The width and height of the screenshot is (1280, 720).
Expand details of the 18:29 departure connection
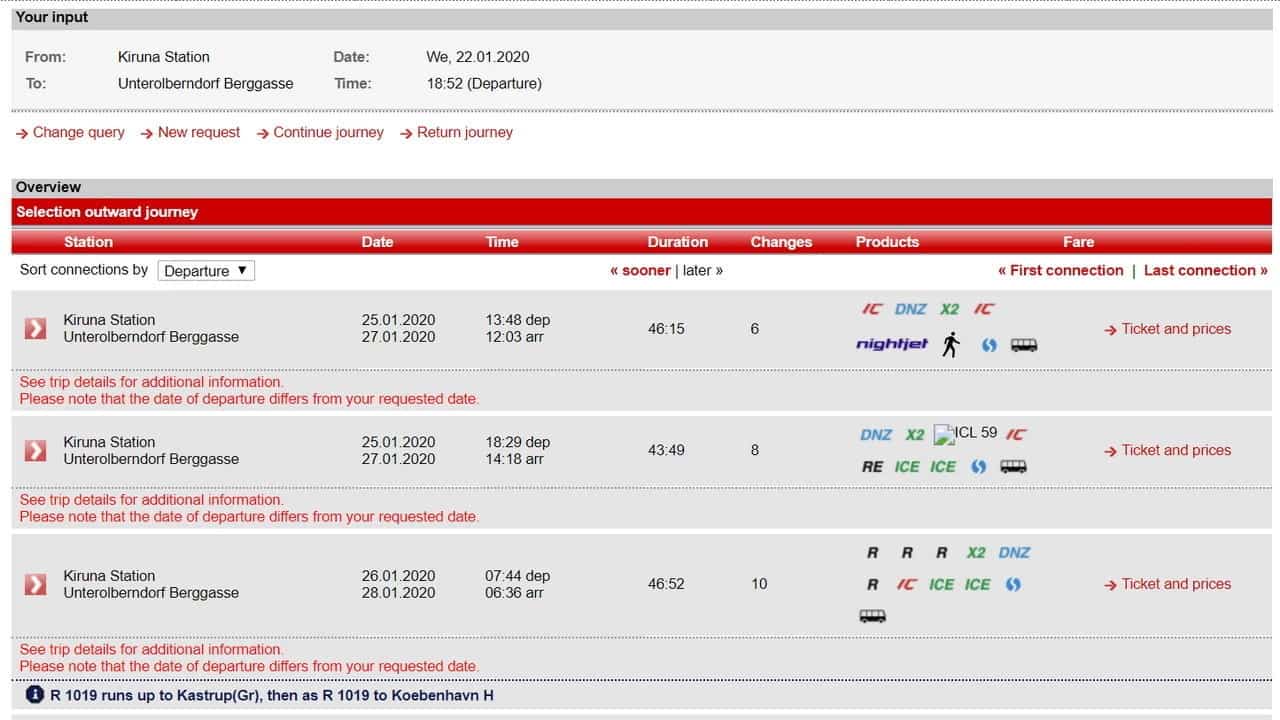[36, 451]
